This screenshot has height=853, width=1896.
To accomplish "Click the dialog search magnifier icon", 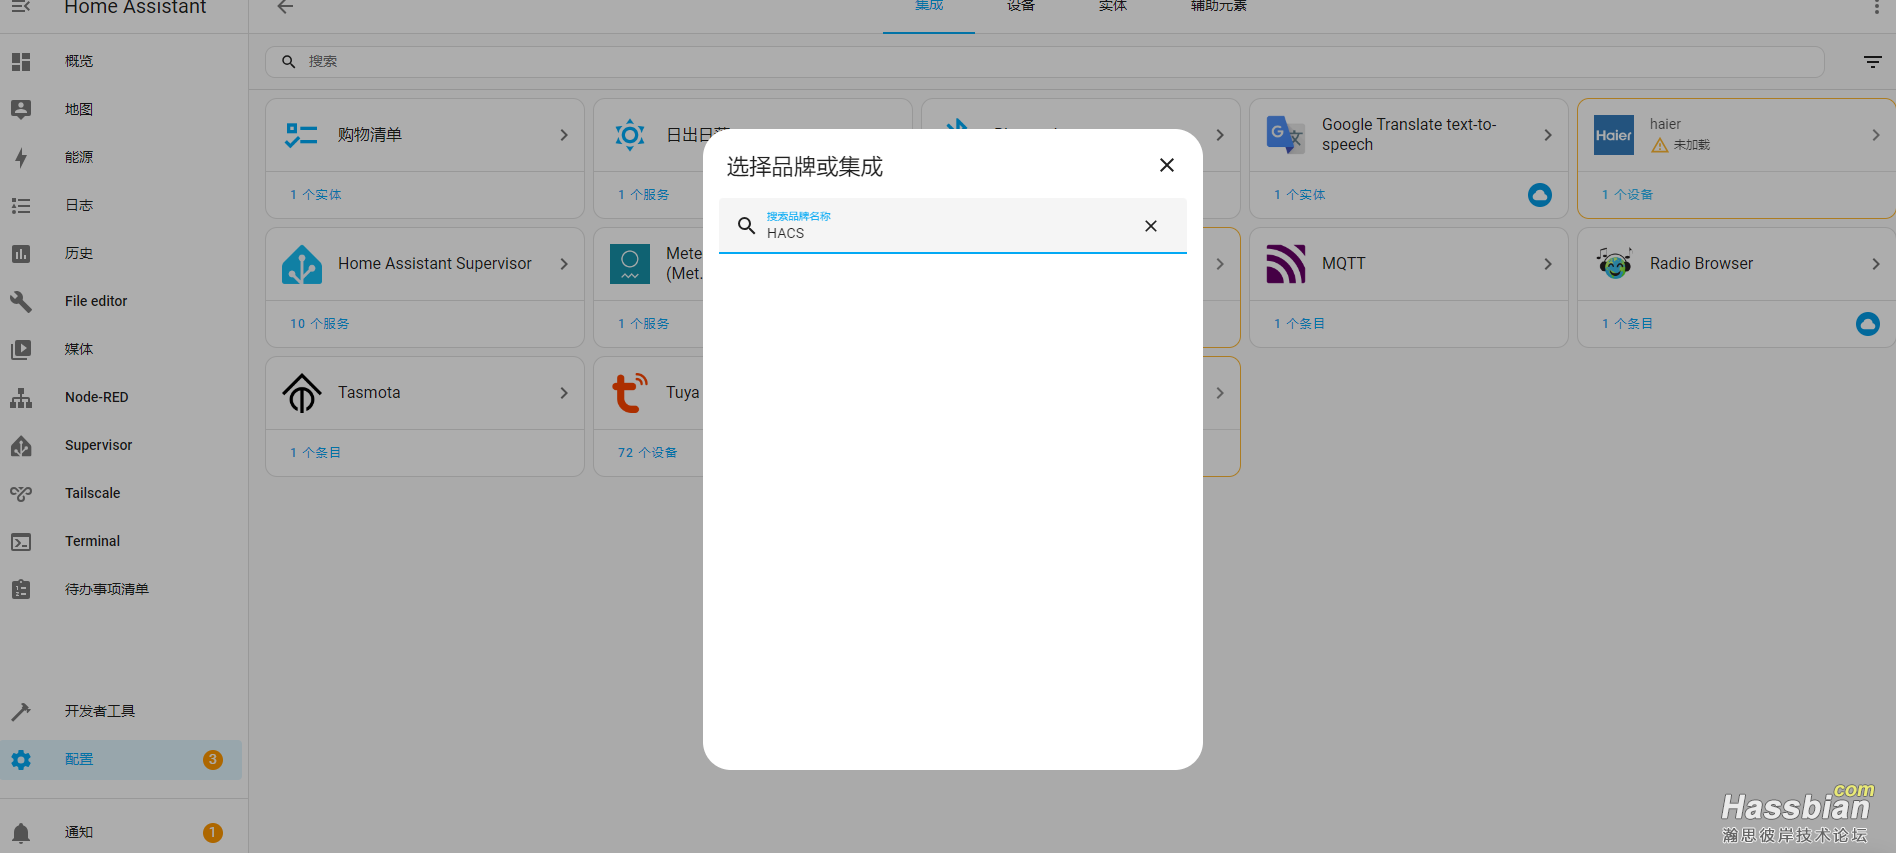I will click(746, 226).
